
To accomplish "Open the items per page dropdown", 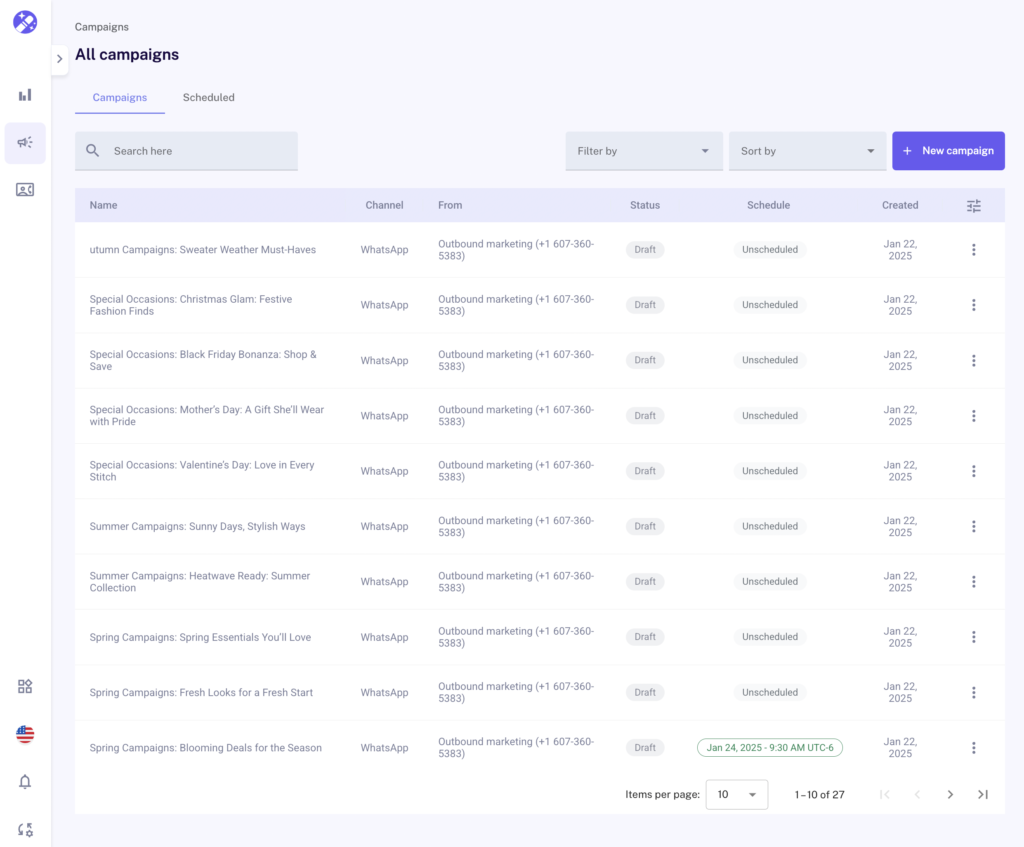I will pos(736,795).
